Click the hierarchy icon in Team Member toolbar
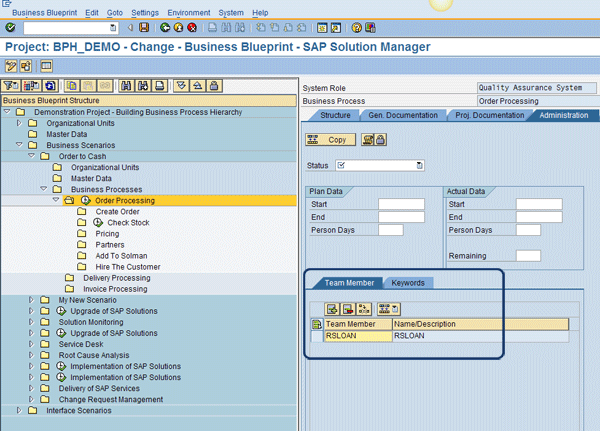 click(364, 309)
